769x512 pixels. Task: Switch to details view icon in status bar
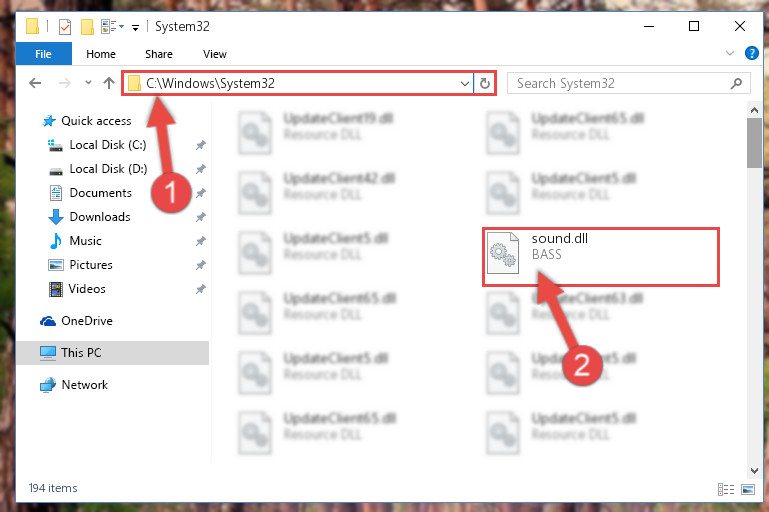tap(726, 489)
